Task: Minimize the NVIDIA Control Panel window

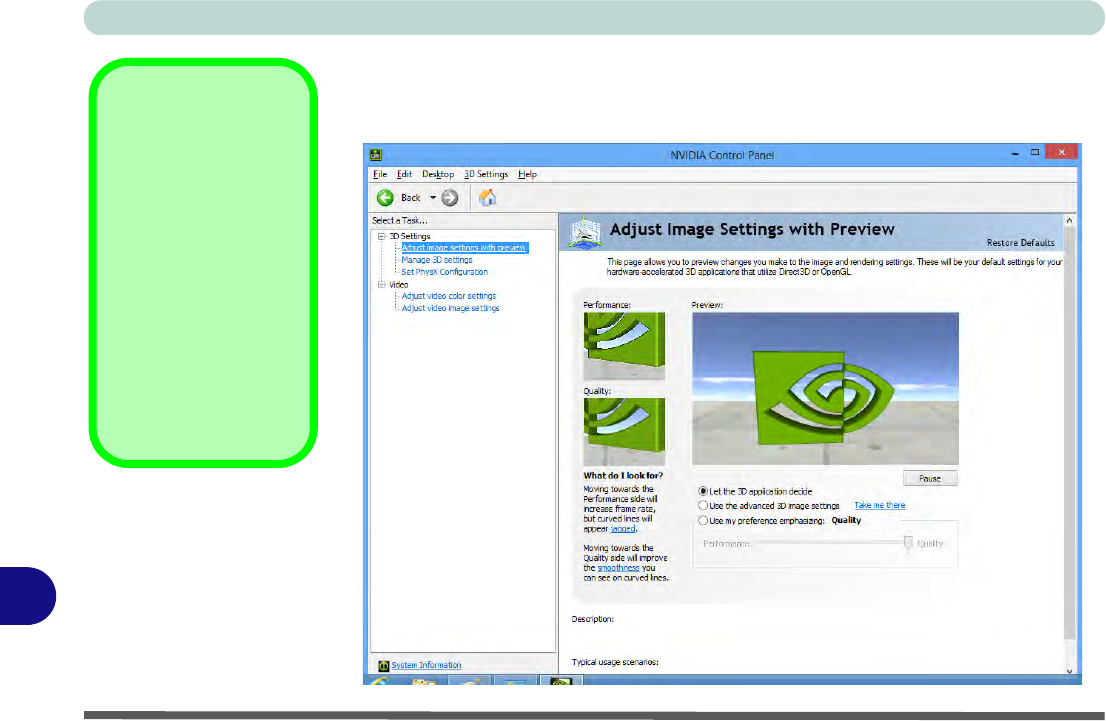Action: click(x=1015, y=153)
